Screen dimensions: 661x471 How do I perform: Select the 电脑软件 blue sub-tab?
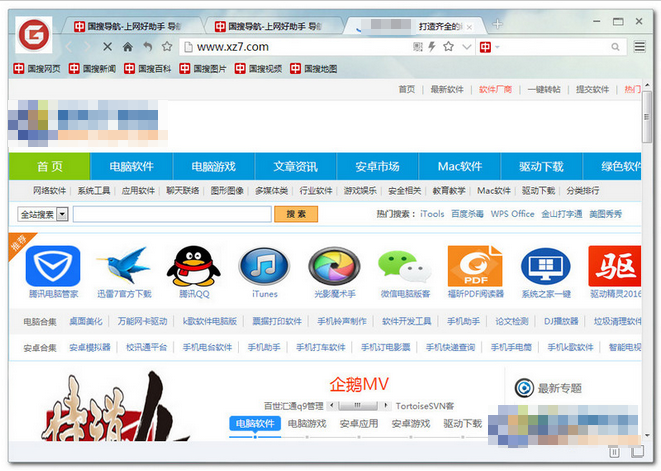tap(255, 423)
